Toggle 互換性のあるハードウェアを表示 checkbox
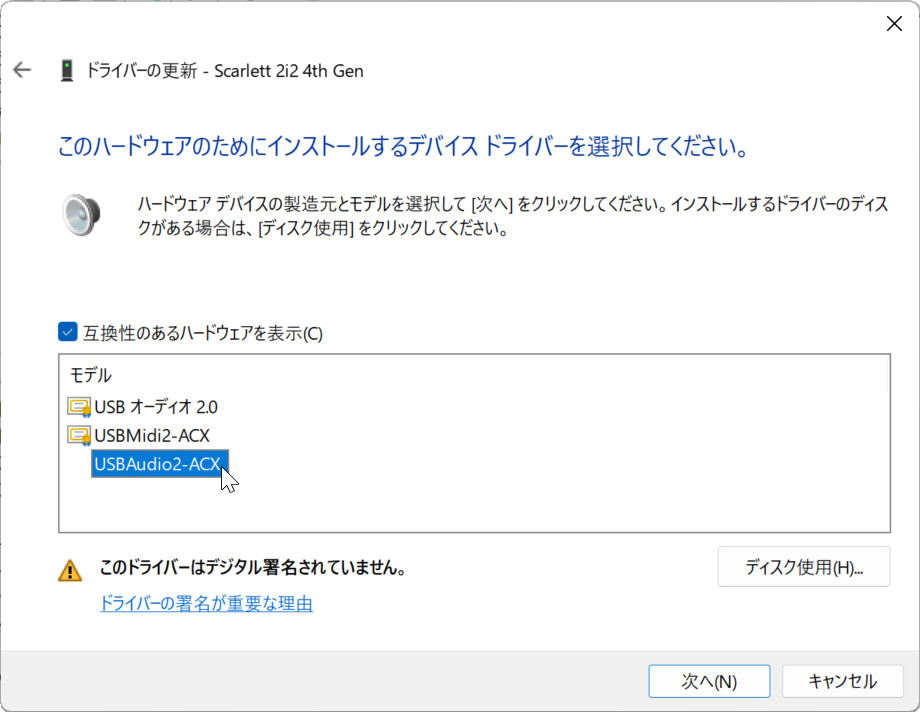Screen dimensions: 920x712 pyautogui.click(x=67, y=332)
